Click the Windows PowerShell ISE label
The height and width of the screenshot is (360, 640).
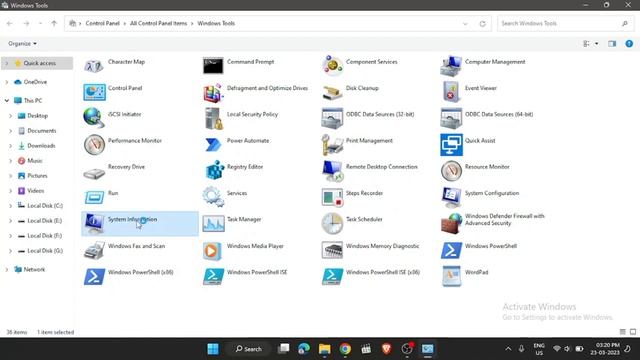257,272
